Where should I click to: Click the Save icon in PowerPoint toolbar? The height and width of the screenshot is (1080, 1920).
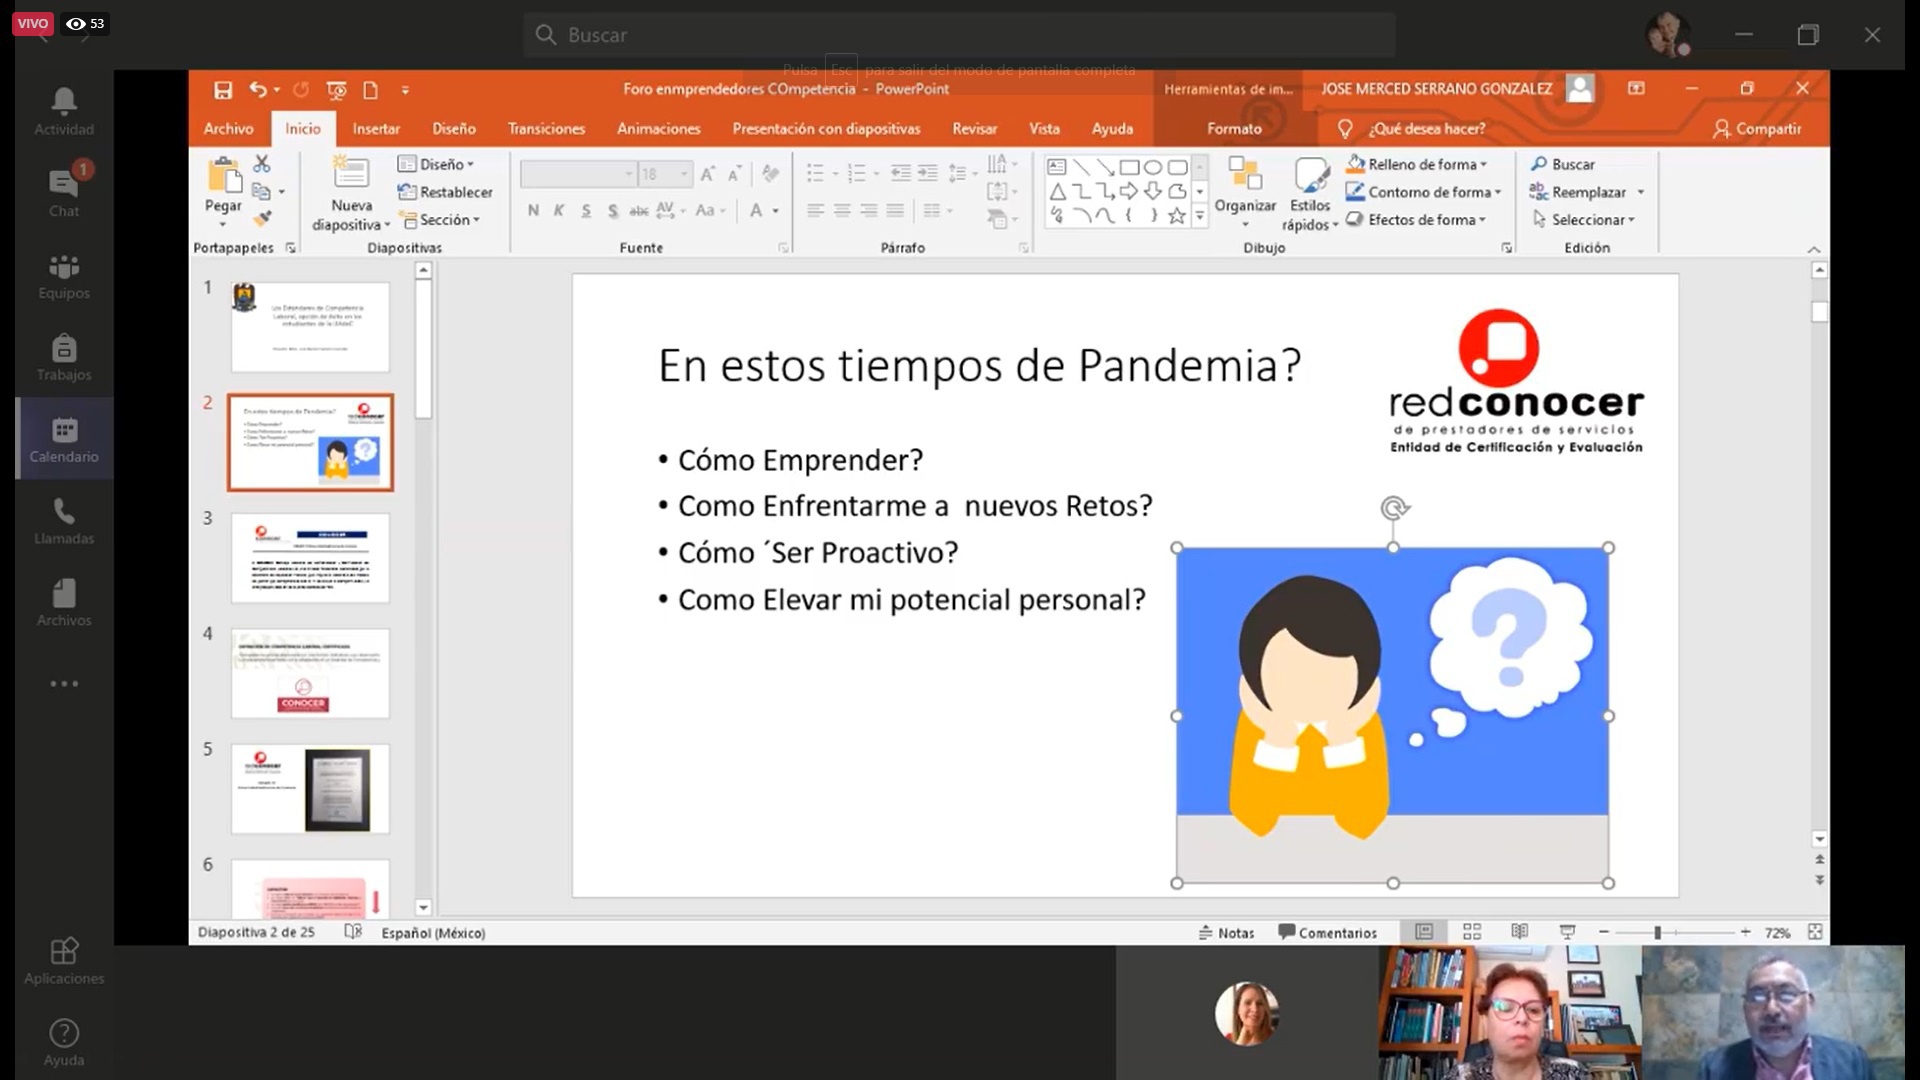[x=223, y=90]
